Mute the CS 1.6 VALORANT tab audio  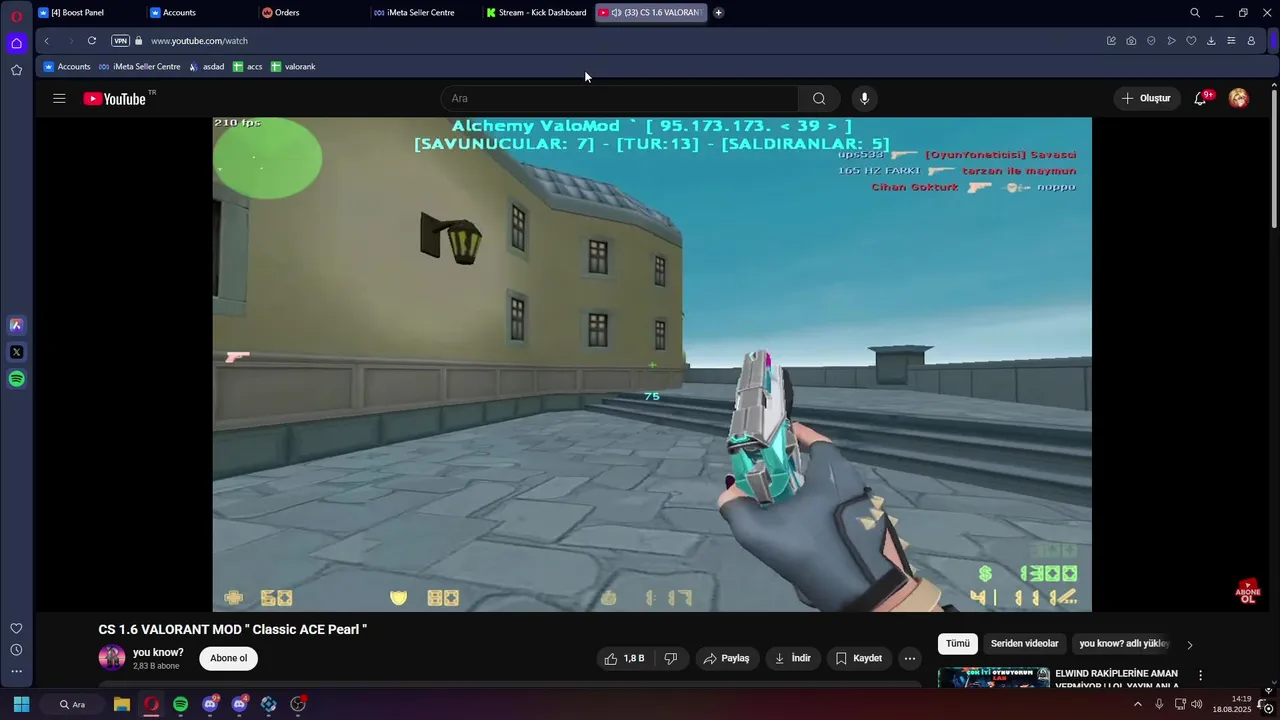tap(616, 13)
